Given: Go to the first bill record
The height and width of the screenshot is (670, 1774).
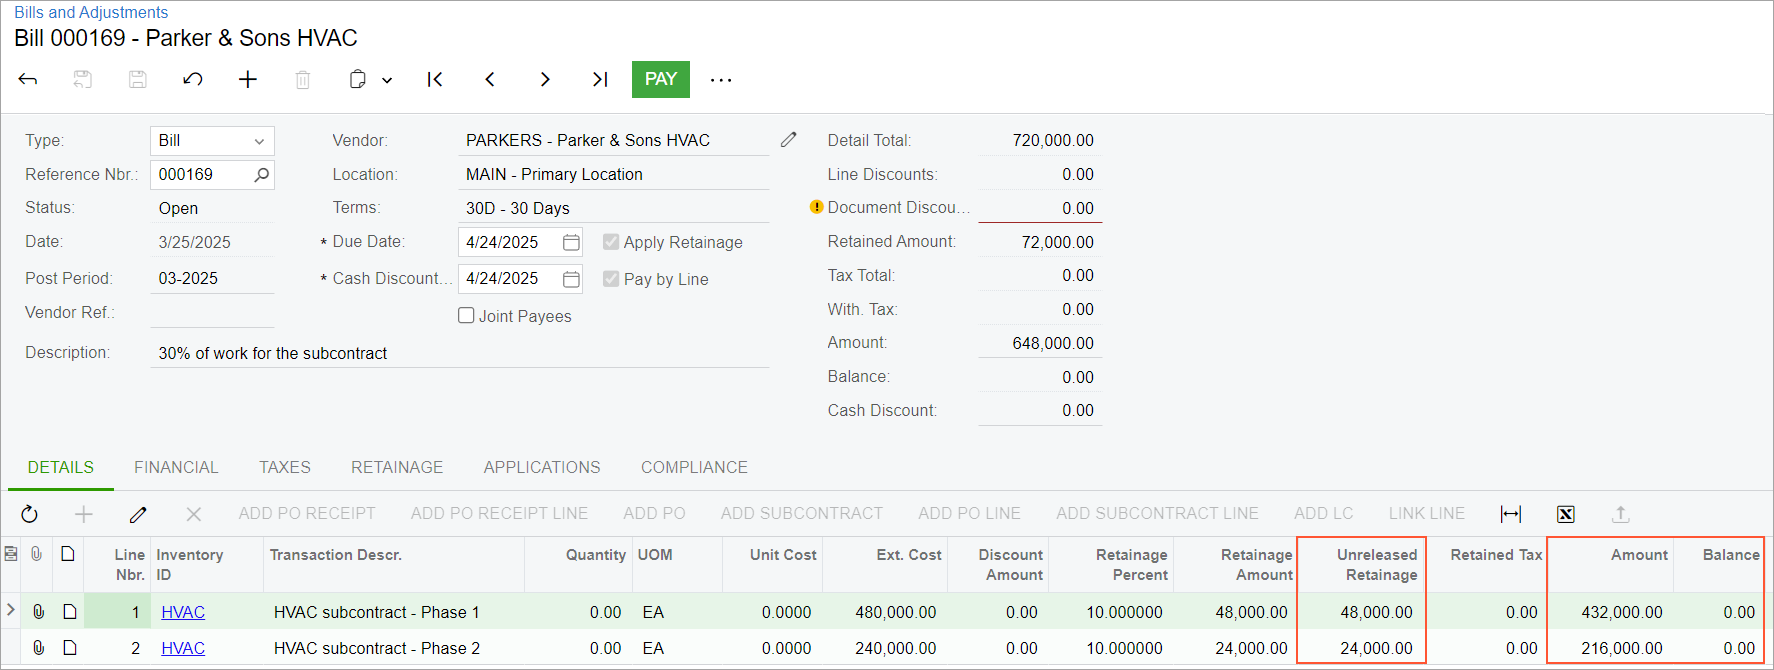Looking at the screenshot, I should [435, 80].
